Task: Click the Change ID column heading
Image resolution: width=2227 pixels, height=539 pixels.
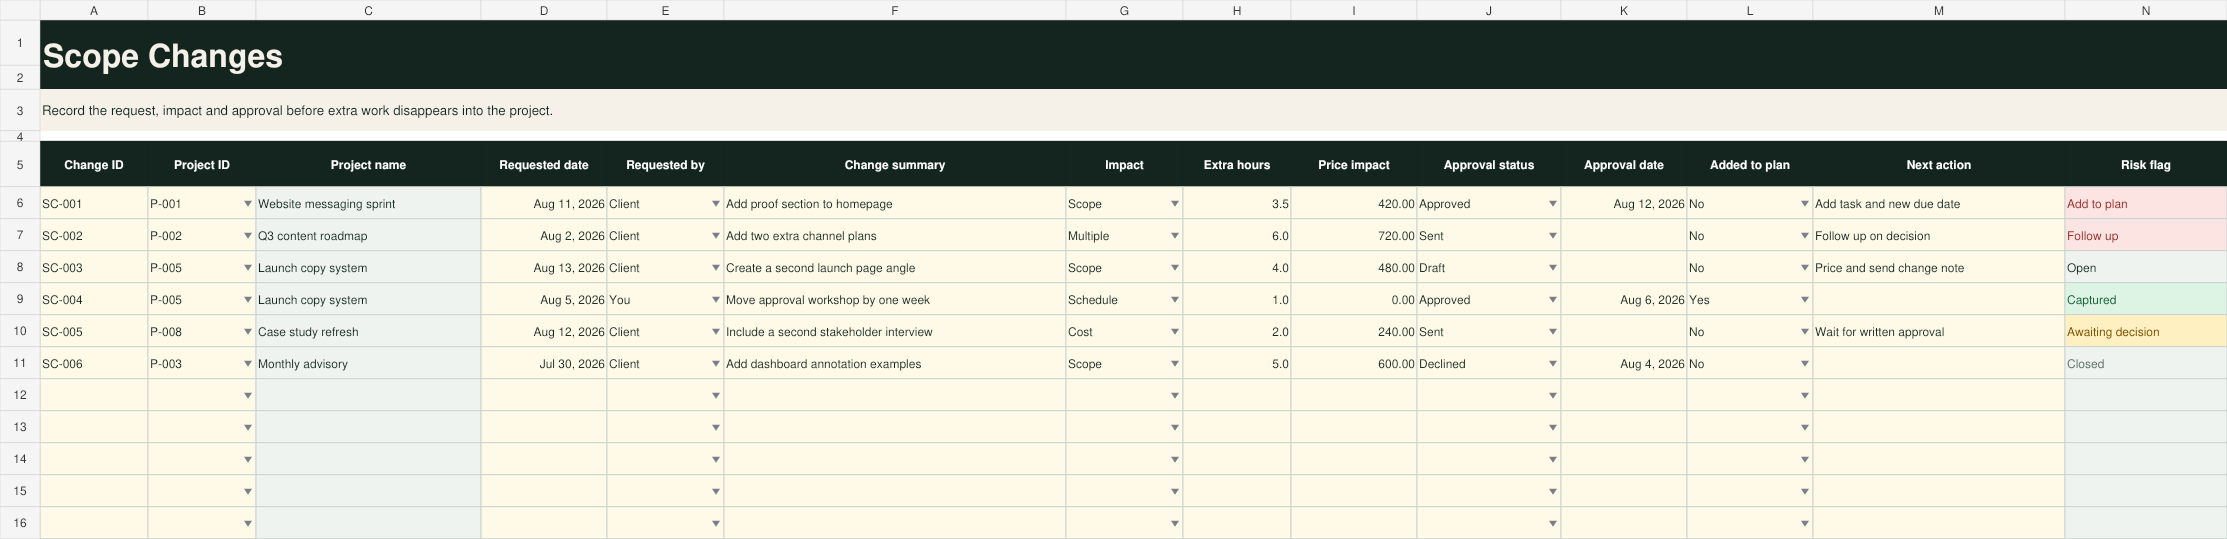Action: point(94,165)
